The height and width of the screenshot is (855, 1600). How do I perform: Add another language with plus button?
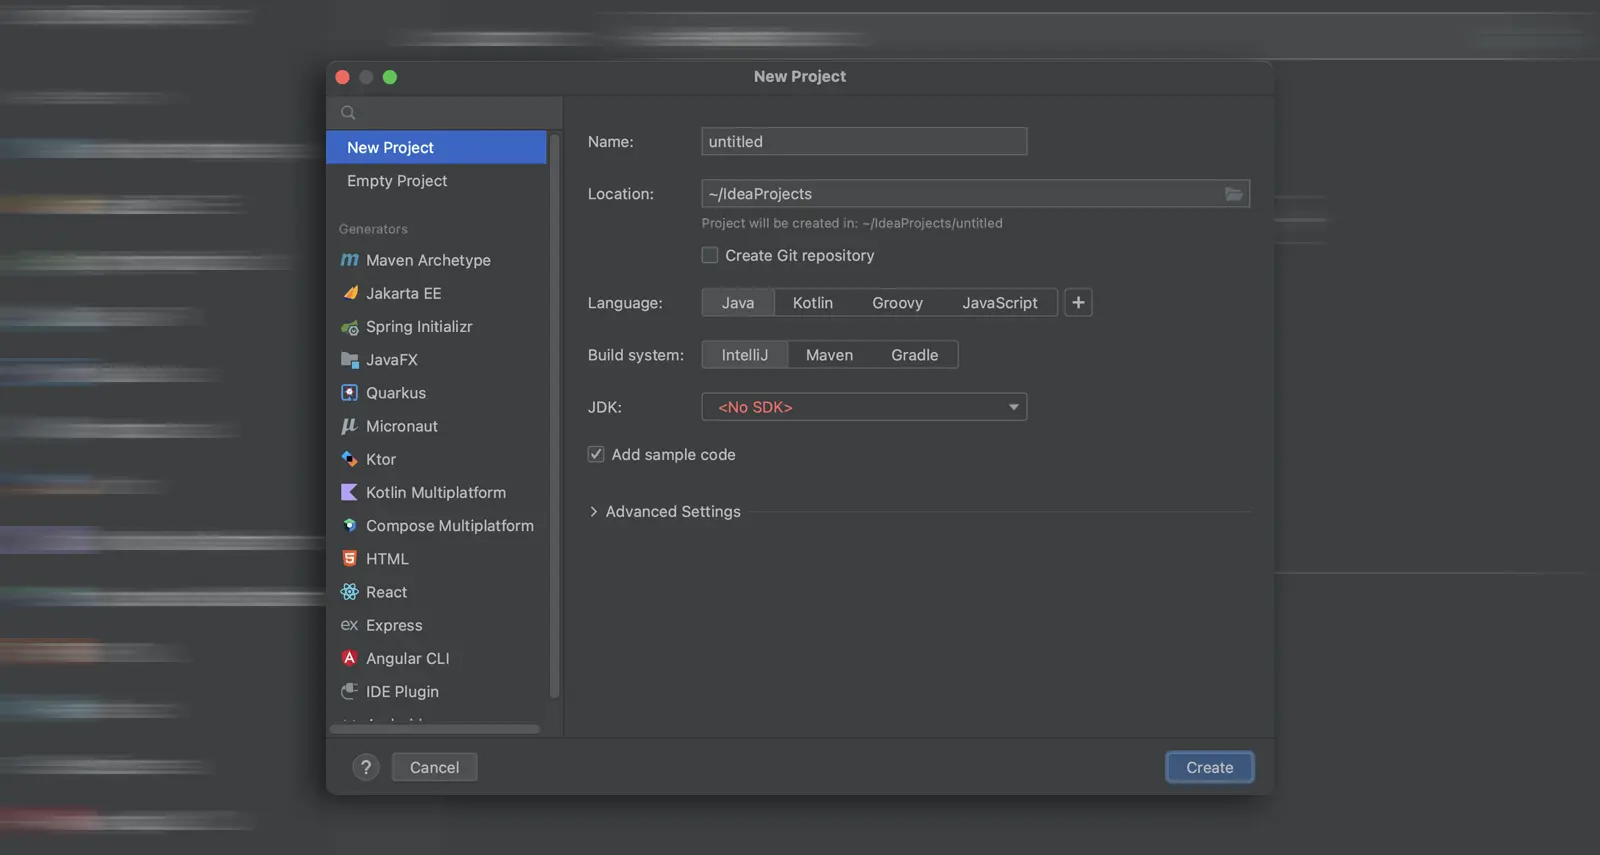[x=1078, y=303]
